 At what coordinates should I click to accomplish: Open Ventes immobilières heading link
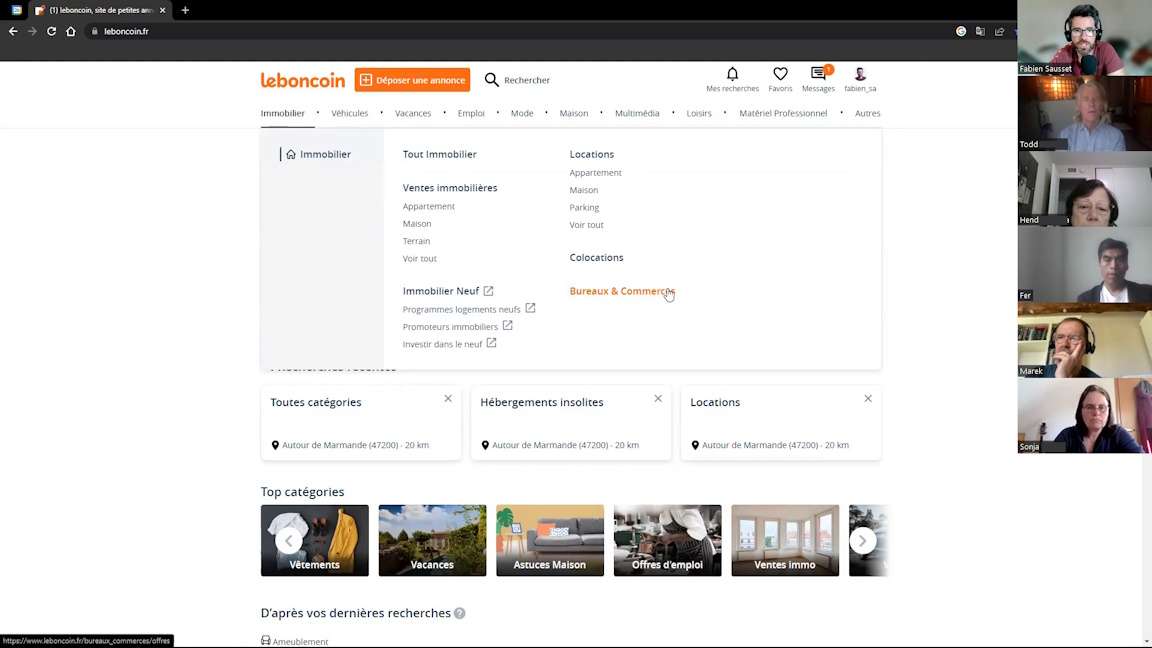click(450, 188)
